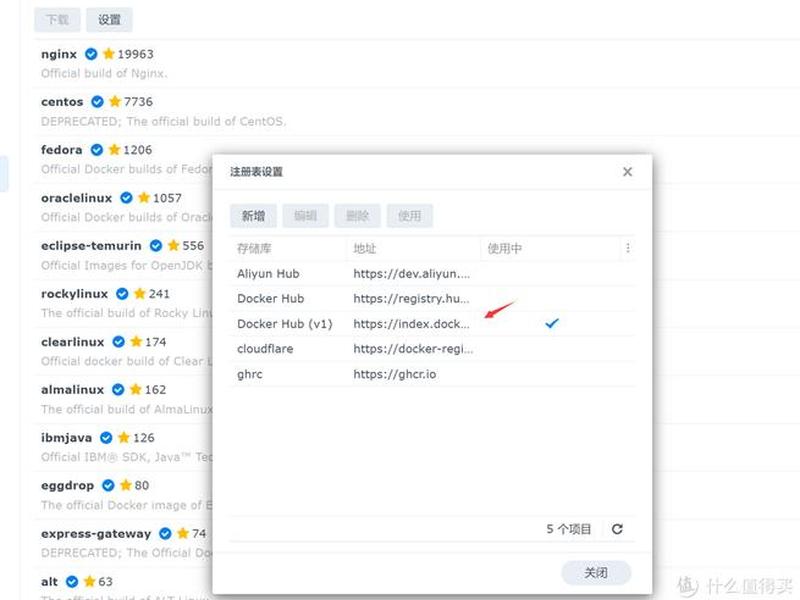800x600 pixels.
Task: Click the verified badge next to eggdrop
Action: click(108, 485)
